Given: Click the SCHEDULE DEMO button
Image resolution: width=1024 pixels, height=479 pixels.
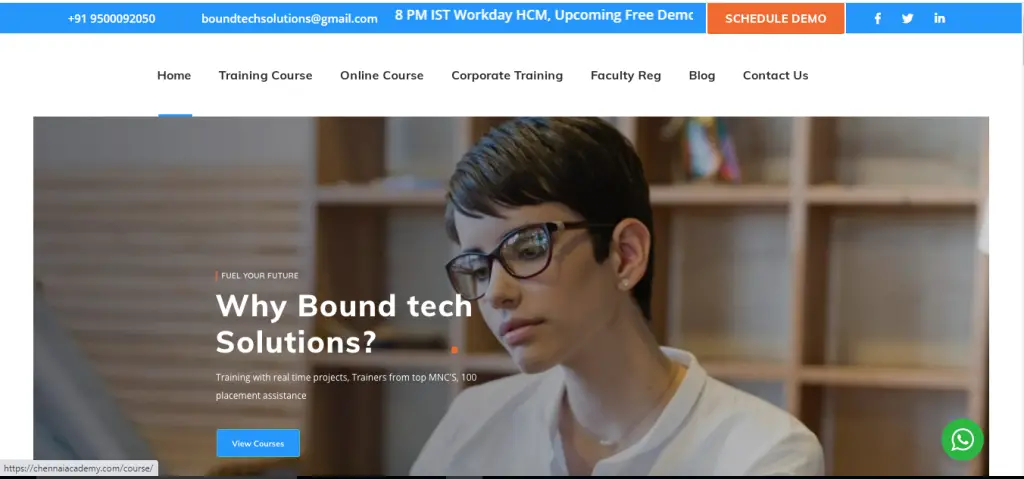Looking at the screenshot, I should [776, 18].
